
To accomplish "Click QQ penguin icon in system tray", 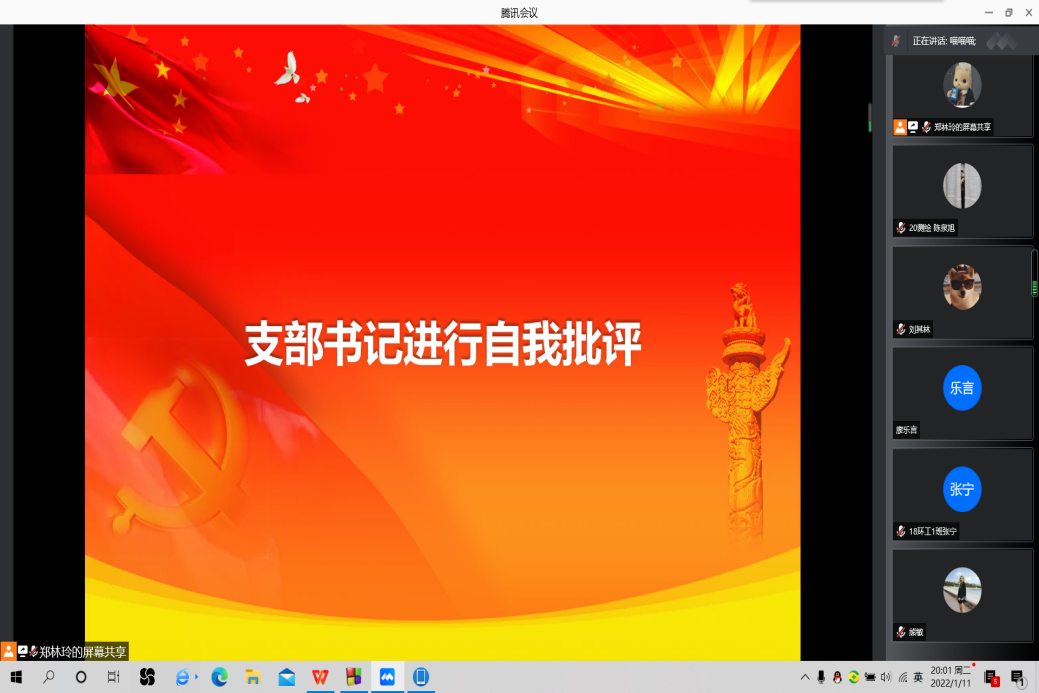I will pyautogui.click(x=837, y=677).
